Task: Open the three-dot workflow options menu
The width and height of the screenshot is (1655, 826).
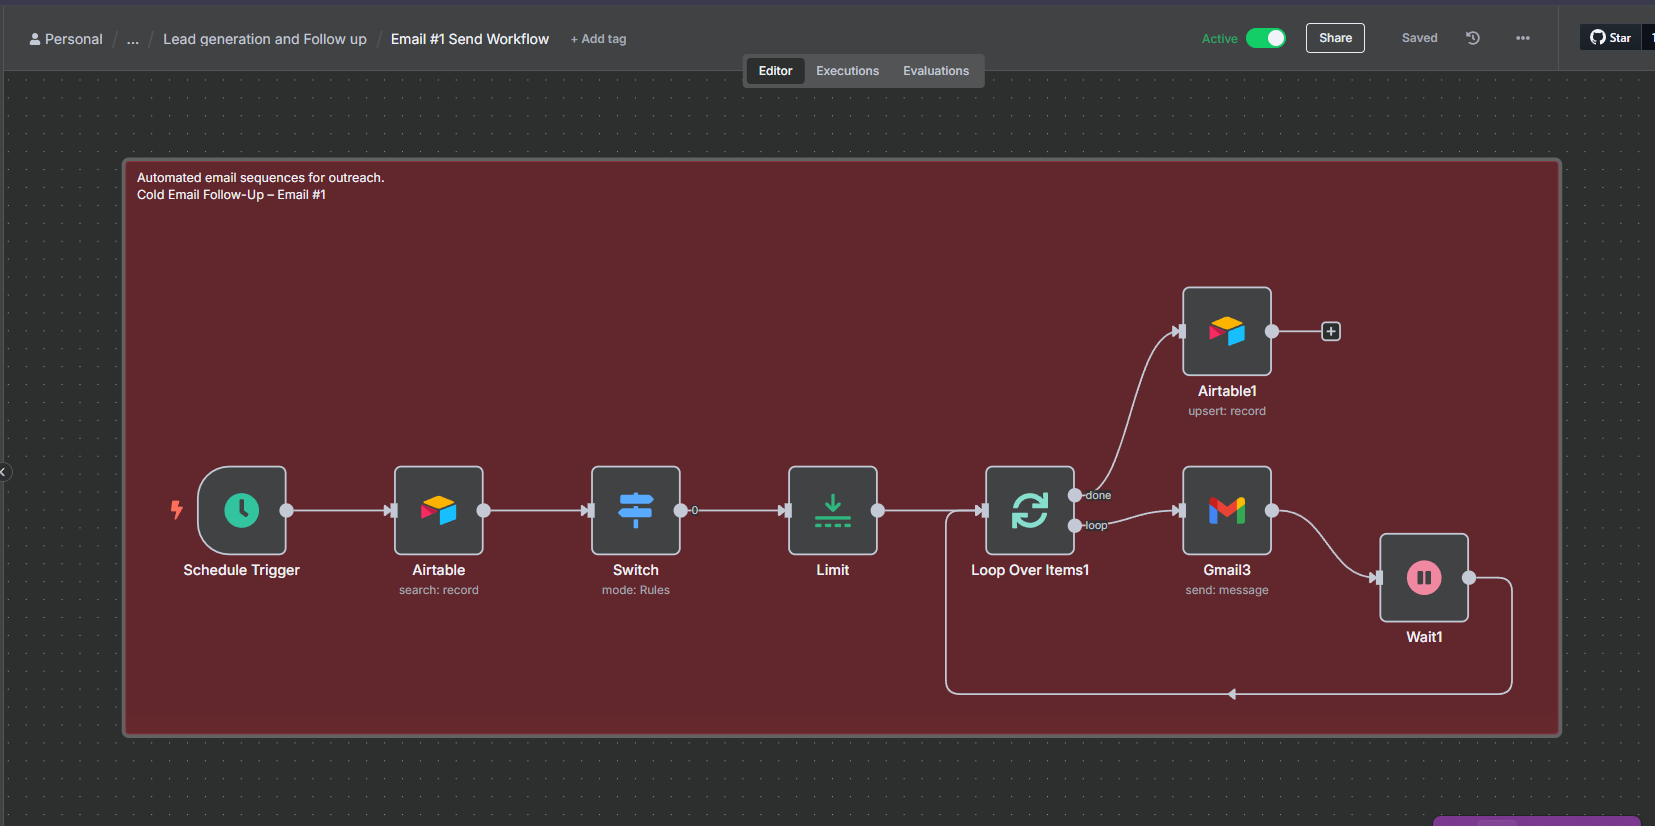Action: tap(1523, 38)
